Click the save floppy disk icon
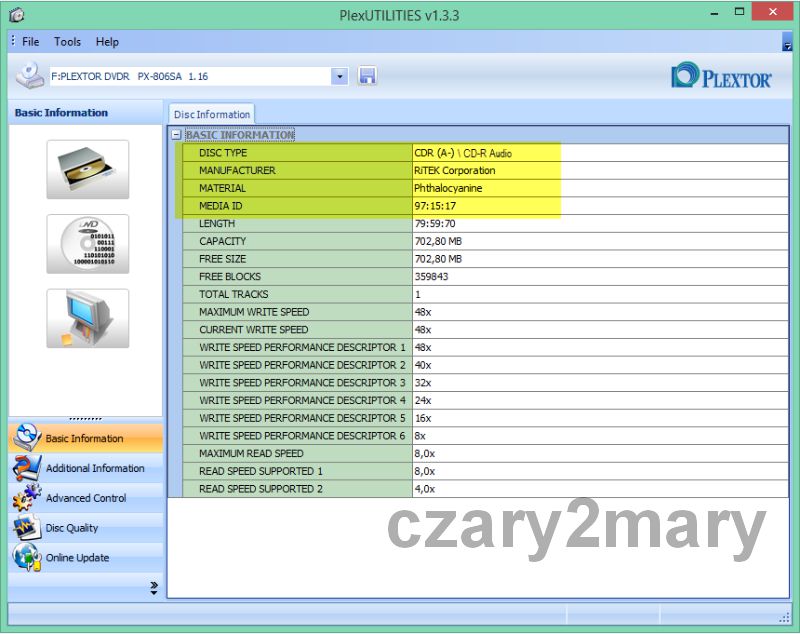The image size is (800, 634). point(367,76)
